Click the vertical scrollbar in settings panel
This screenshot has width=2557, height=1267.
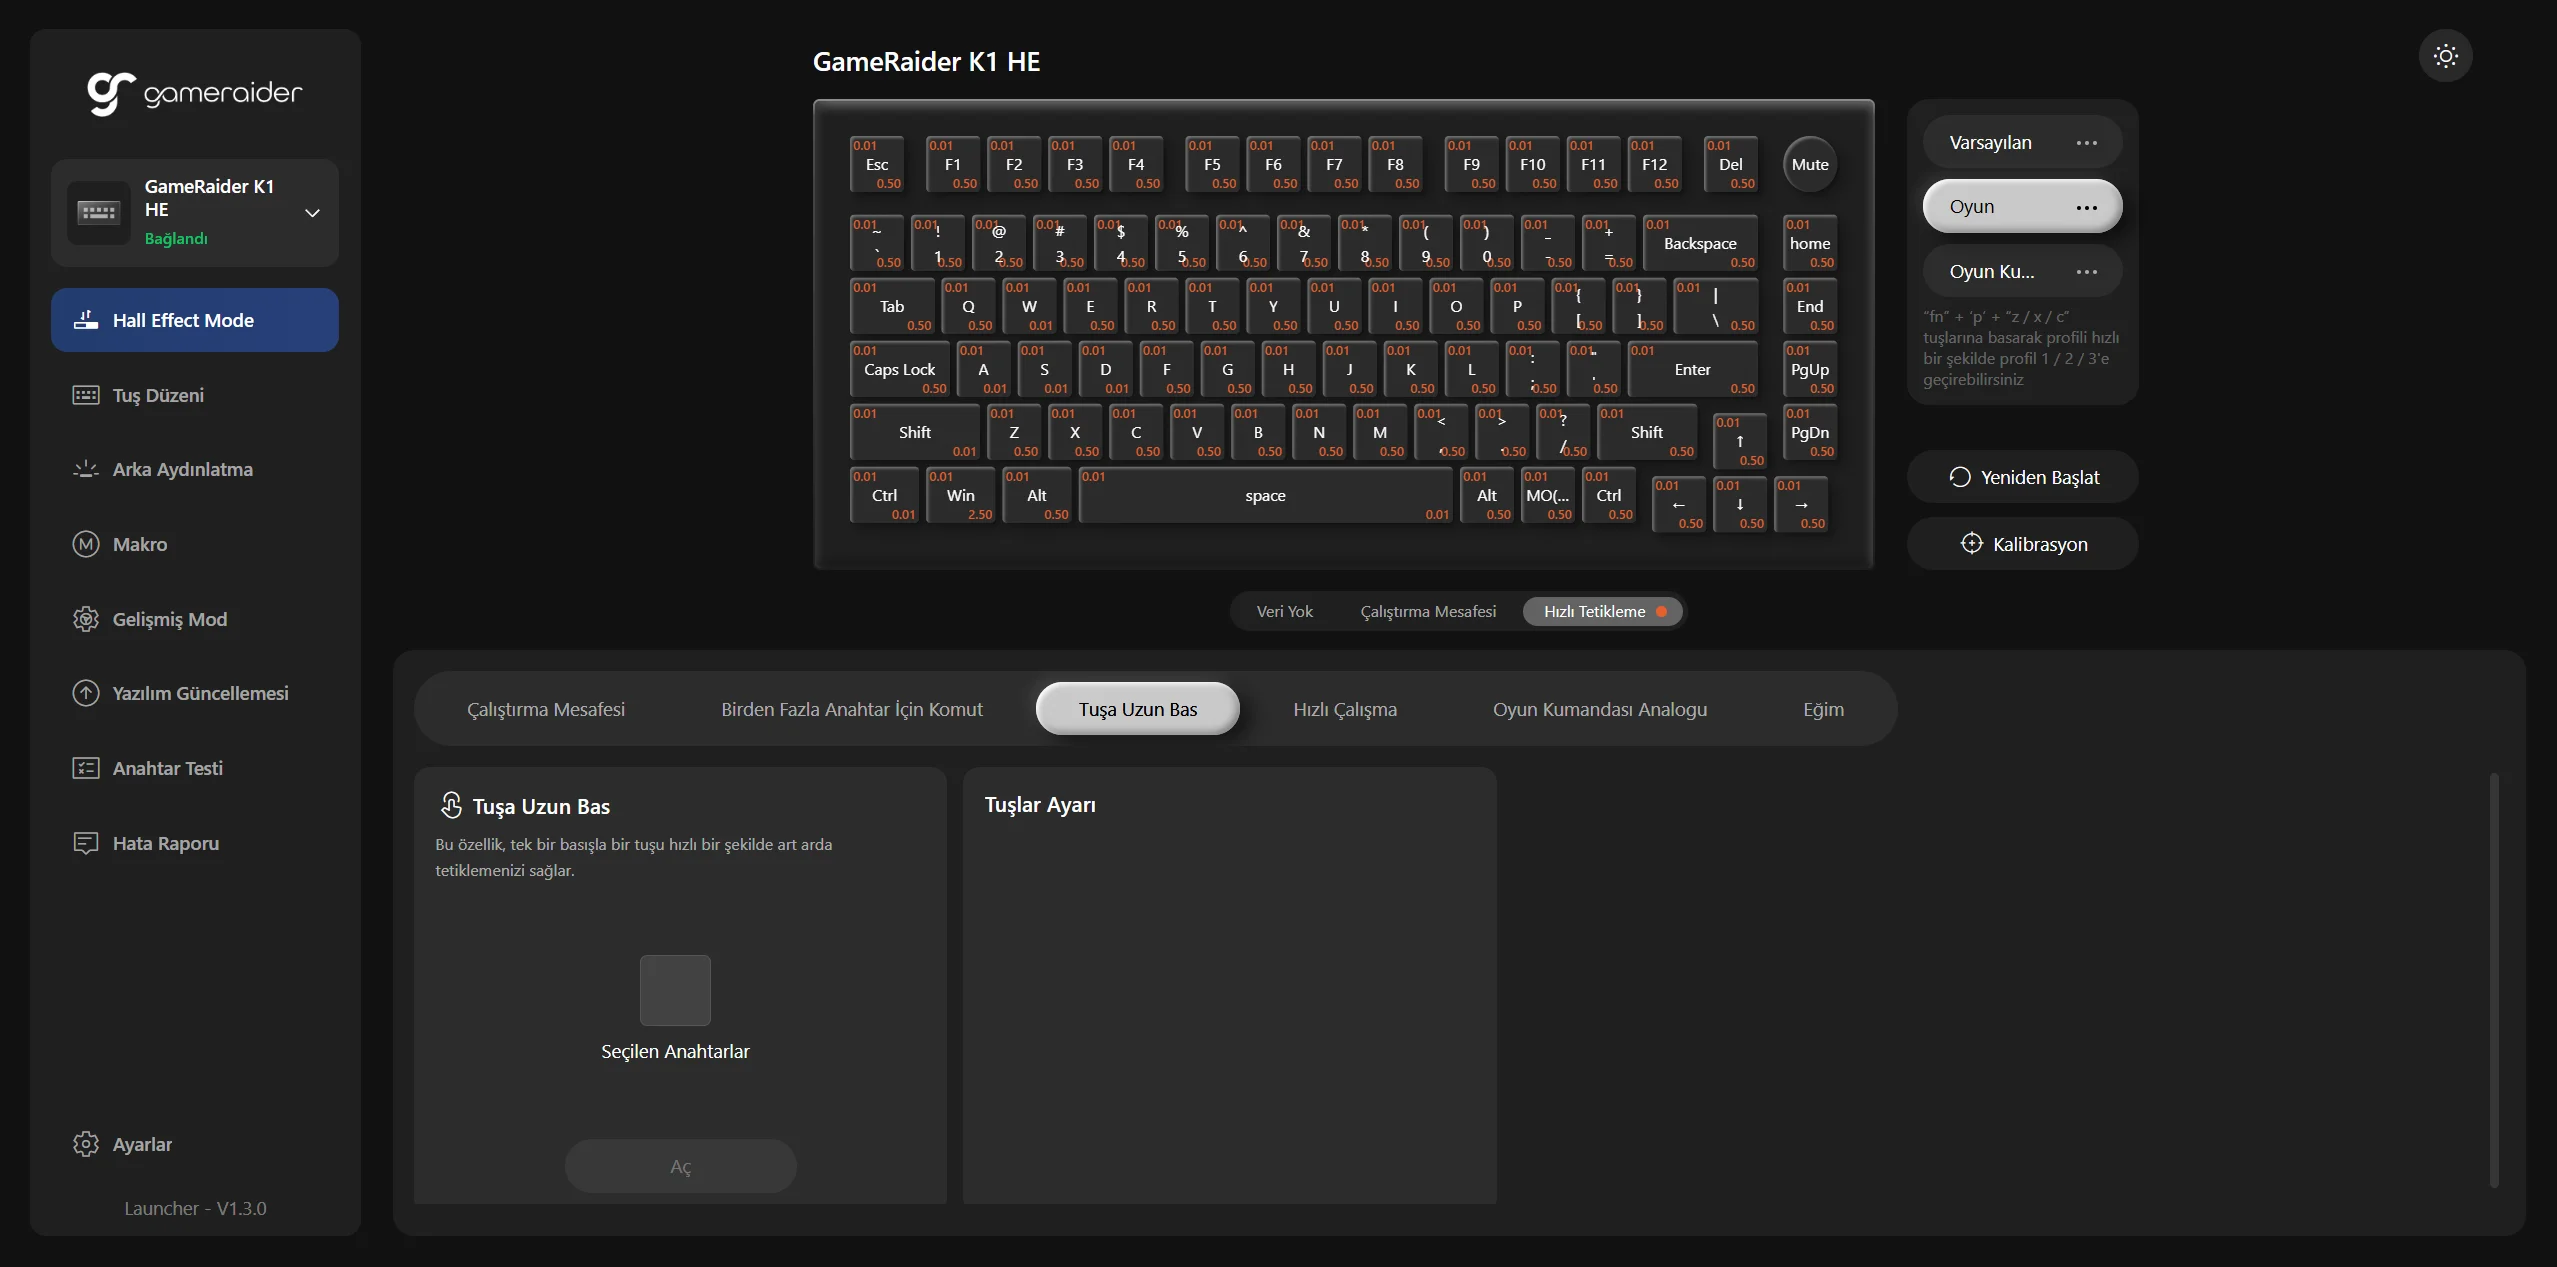2493,980
